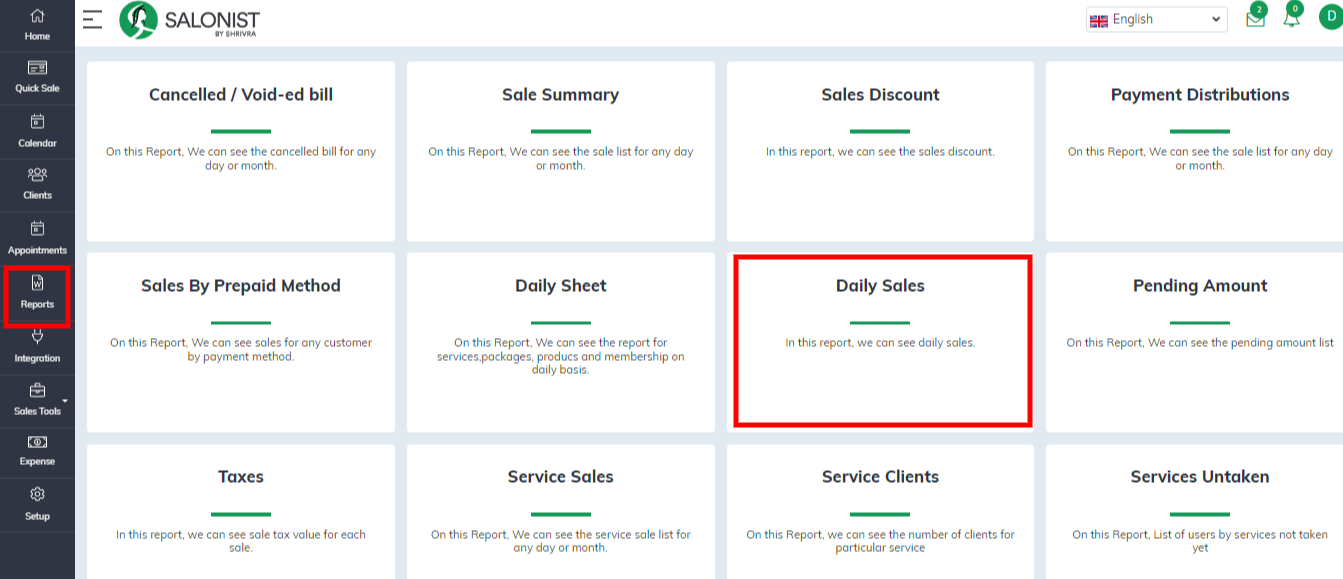1343x579 pixels.
Task: Go to the Calendar sidebar icon
Action: pos(37,122)
